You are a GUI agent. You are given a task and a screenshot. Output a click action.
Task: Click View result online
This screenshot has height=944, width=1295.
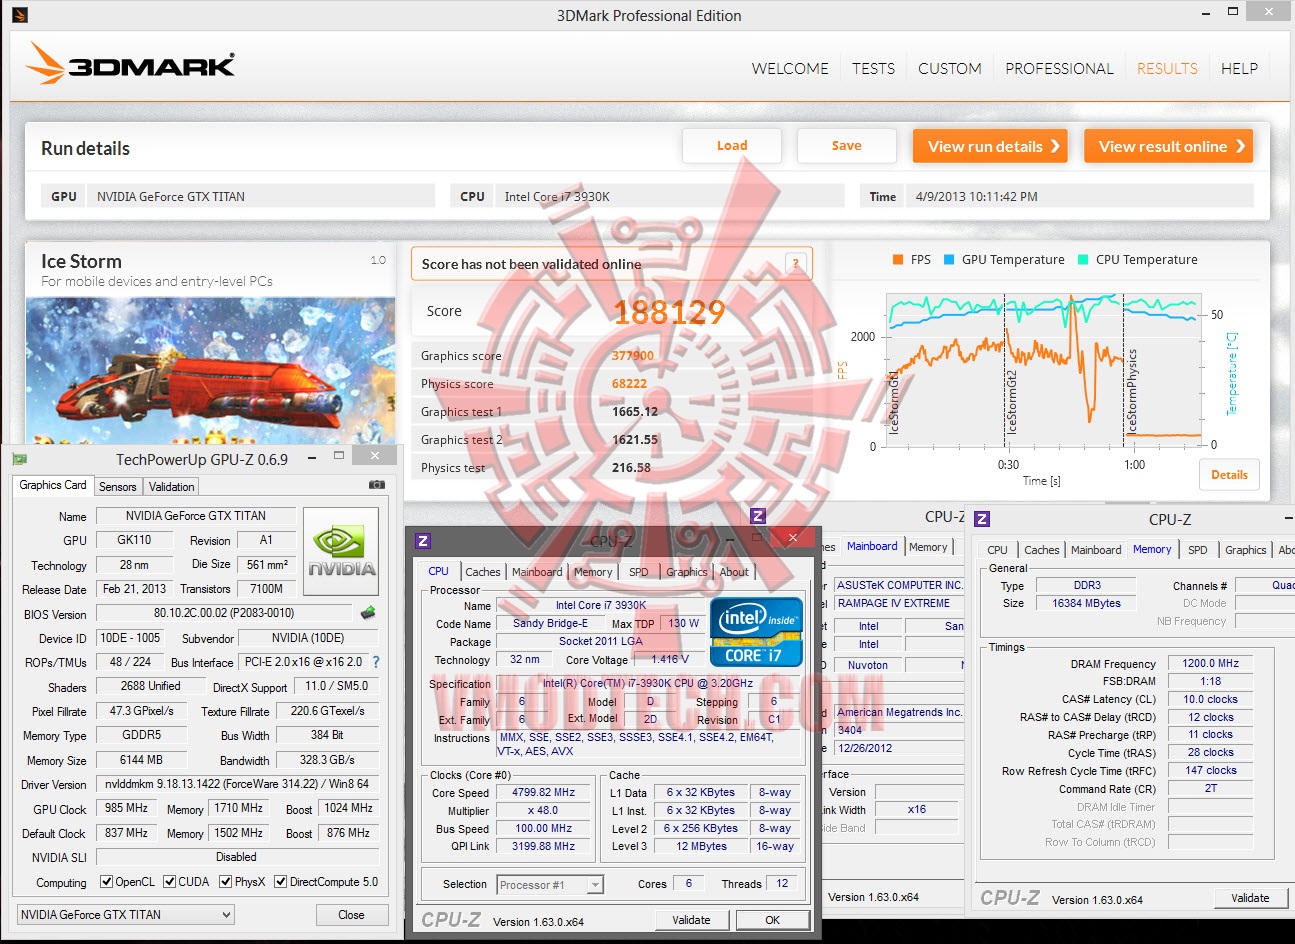click(x=1168, y=146)
